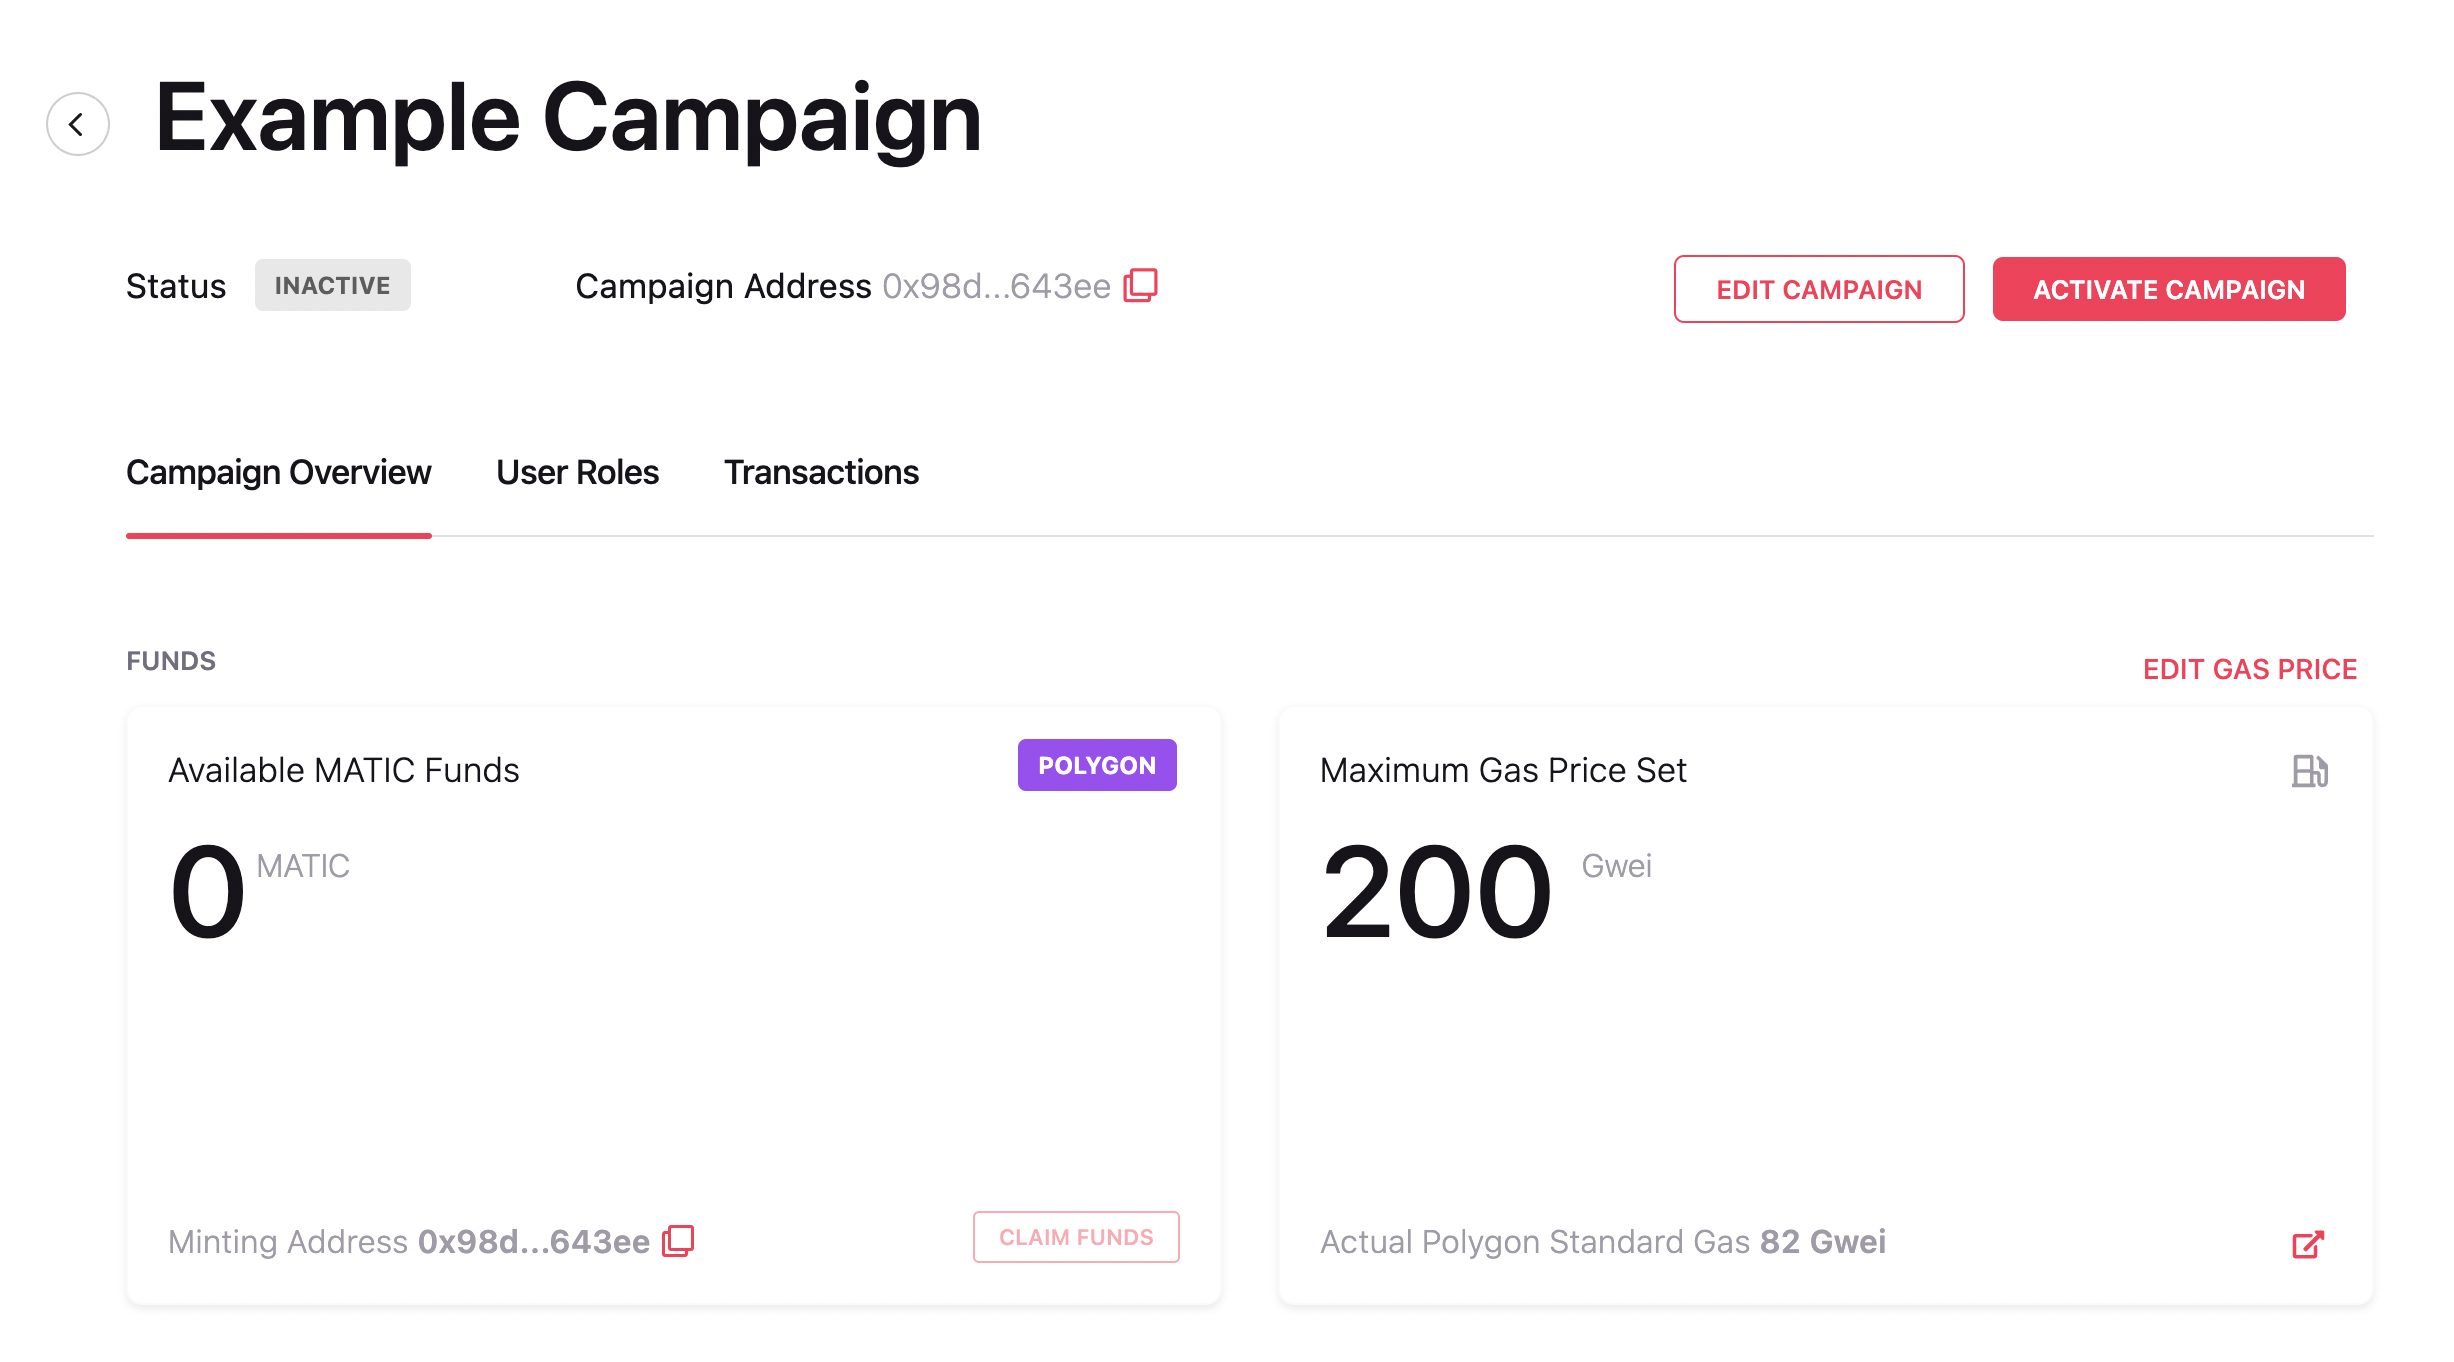Screen dimensions: 2454x1362
Task: Select the Campaign Overview tab
Action: [279, 472]
